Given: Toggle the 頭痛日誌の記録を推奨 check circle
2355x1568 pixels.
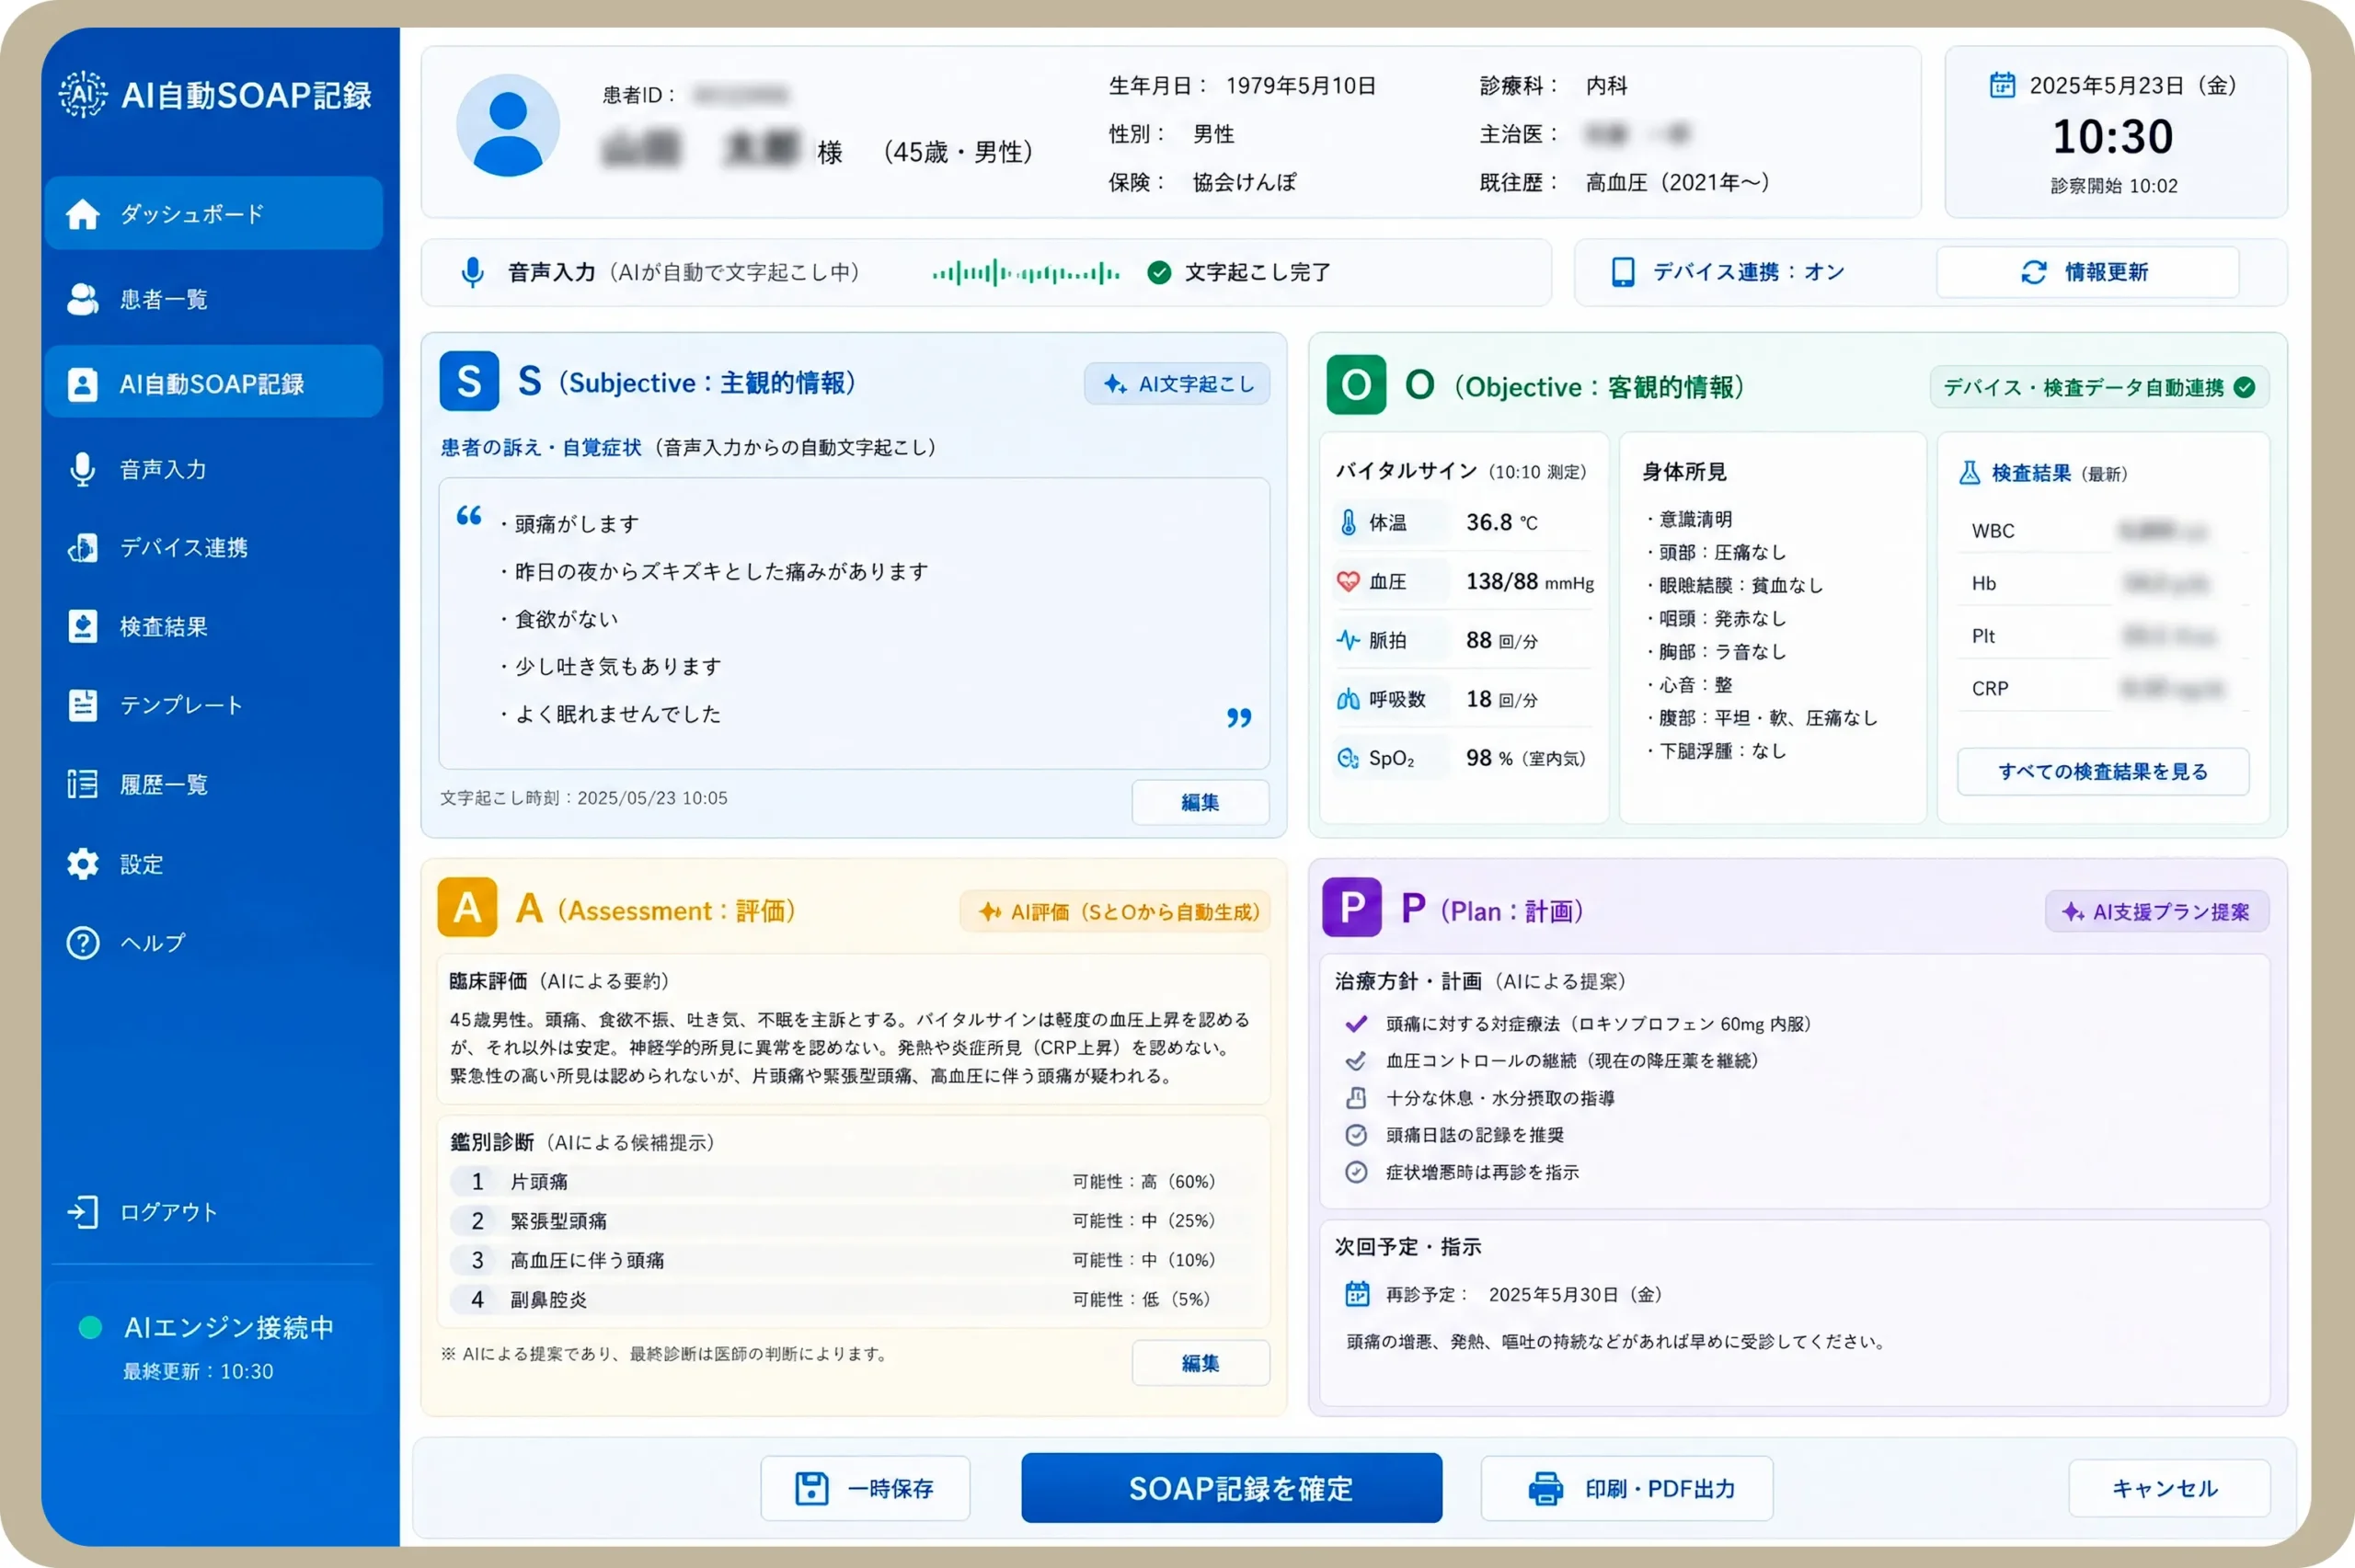Looking at the screenshot, I should [x=1356, y=1135].
